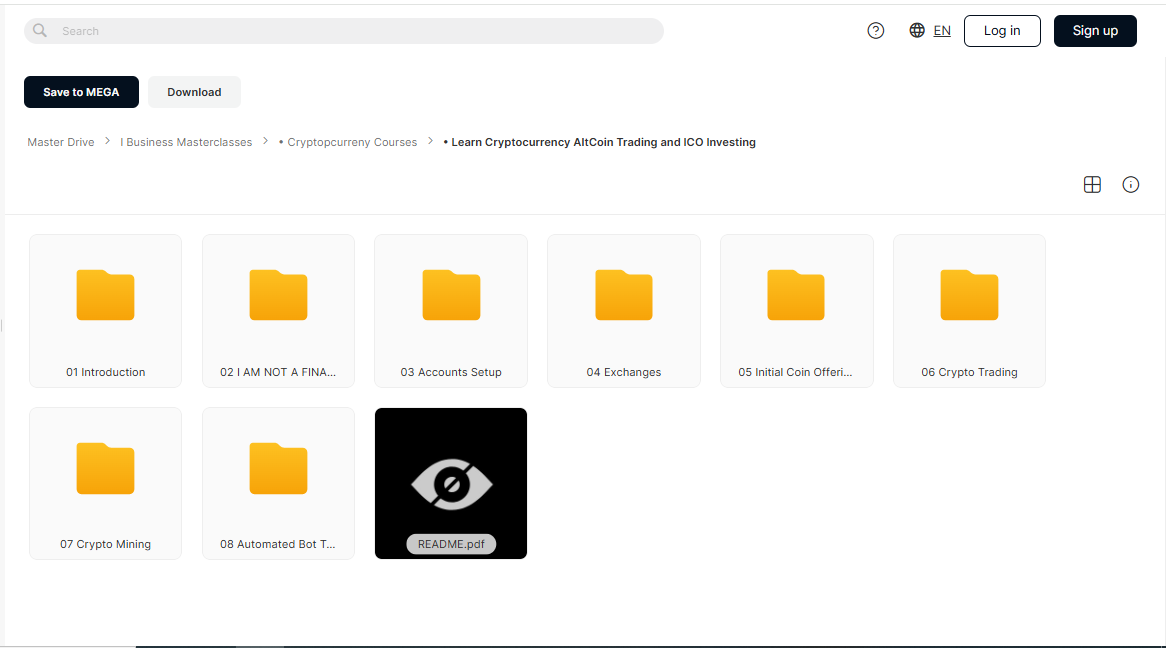Screen dimensions: 1166x648
Task: Click the "06 Crypto Trading" label text
Action: point(969,372)
